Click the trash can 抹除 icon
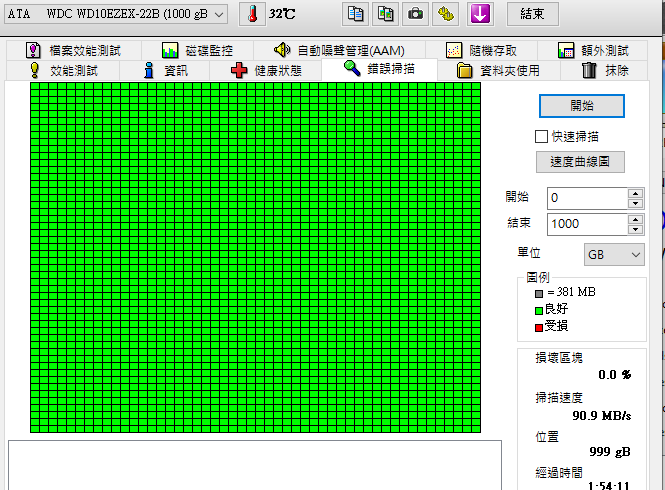Screen dimensions: 665x490 coord(589,70)
